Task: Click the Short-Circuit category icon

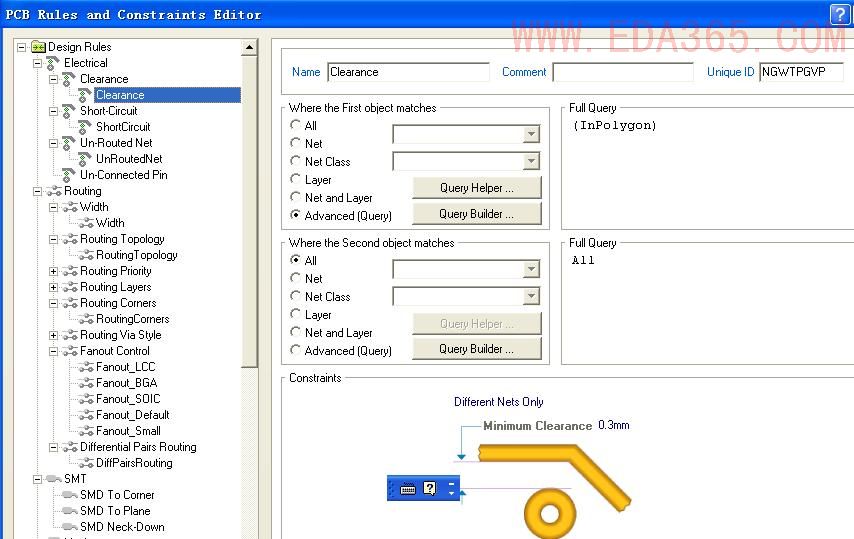Action: click(x=69, y=111)
